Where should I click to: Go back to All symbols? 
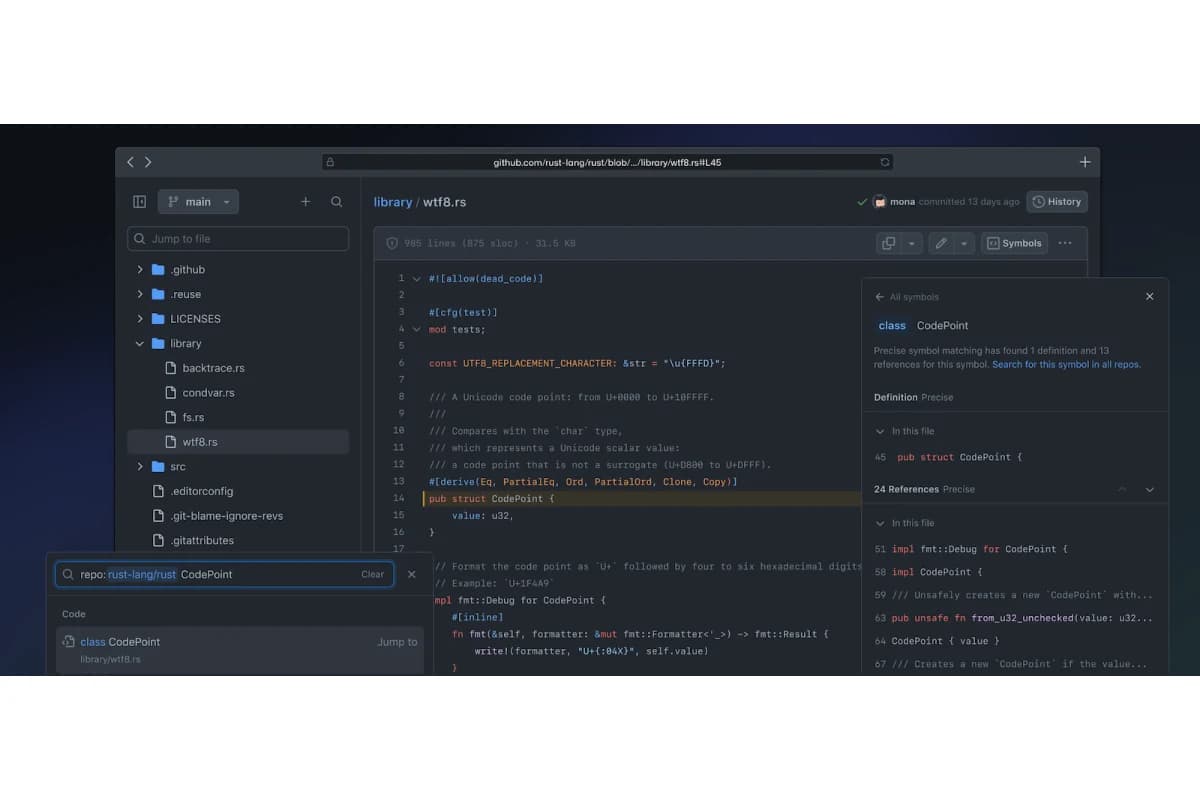[907, 297]
